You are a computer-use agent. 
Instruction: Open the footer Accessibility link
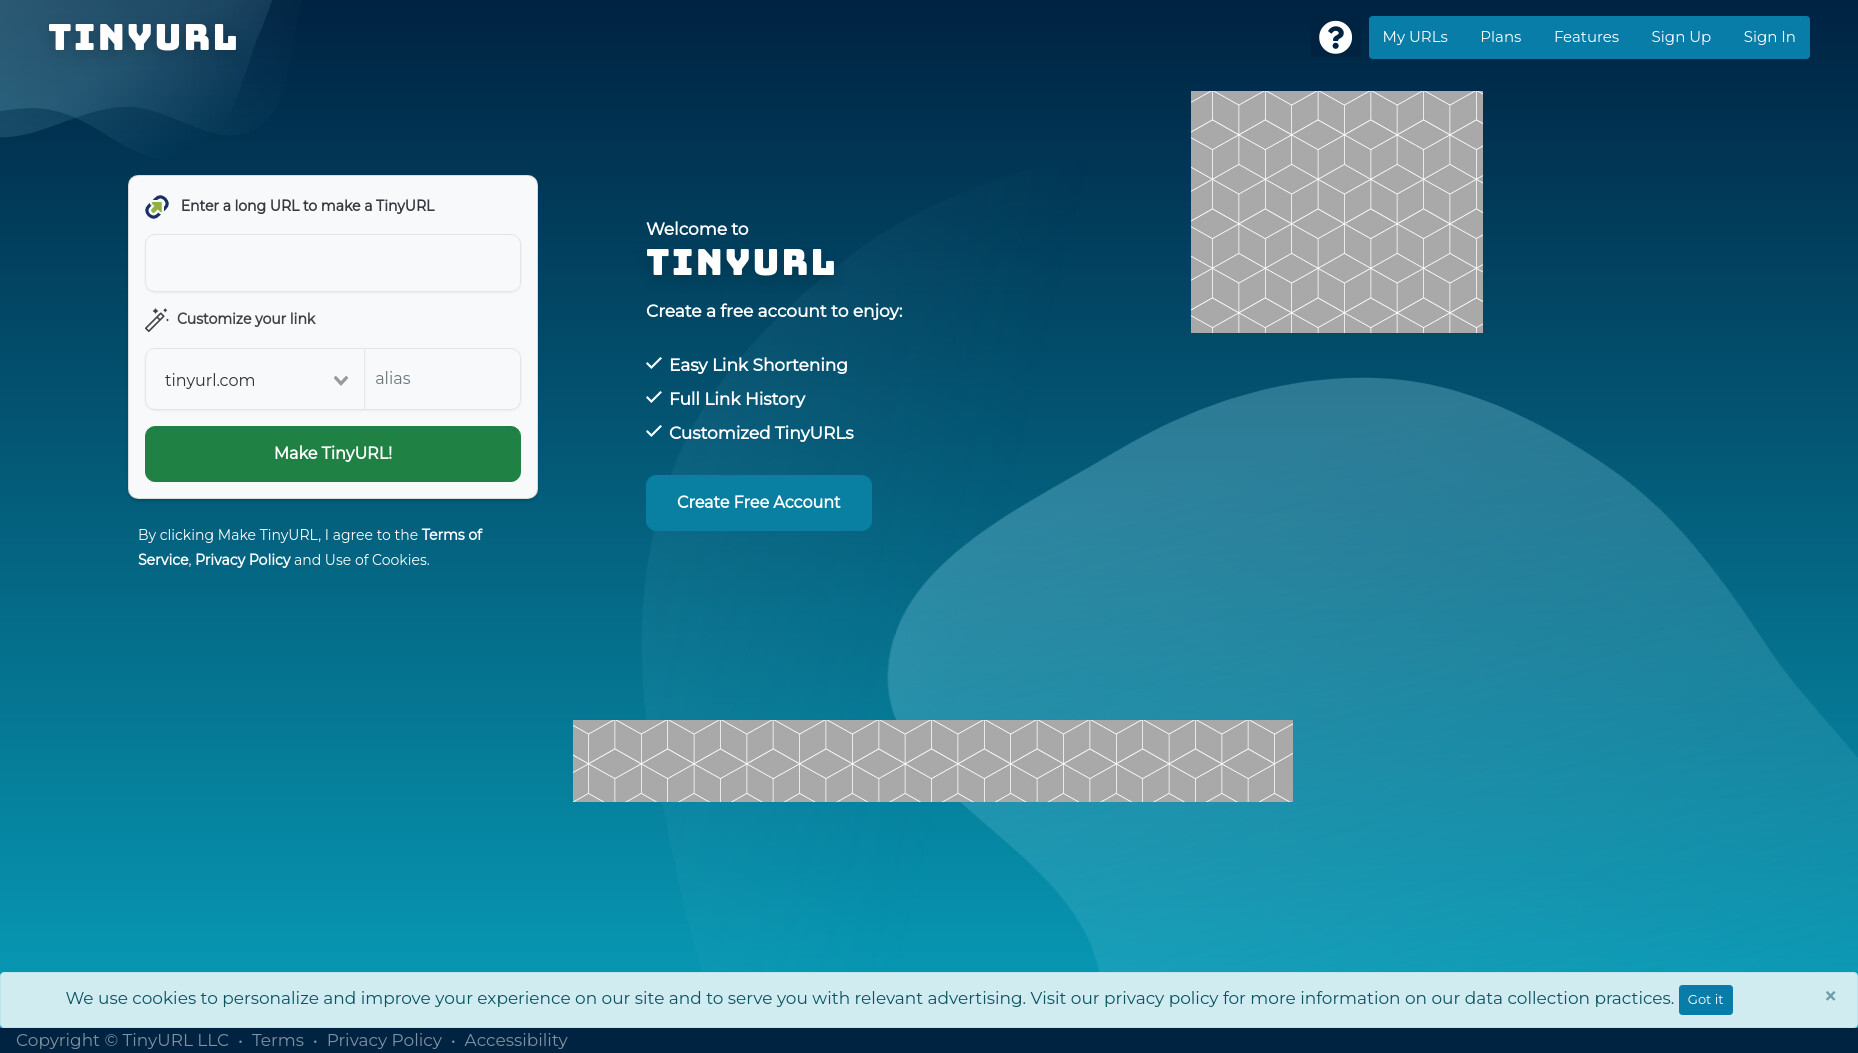click(x=516, y=1040)
